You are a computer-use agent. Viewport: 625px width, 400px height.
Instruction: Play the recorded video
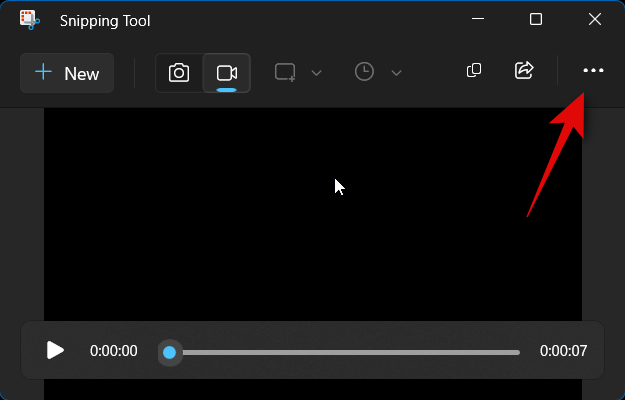[x=55, y=350]
